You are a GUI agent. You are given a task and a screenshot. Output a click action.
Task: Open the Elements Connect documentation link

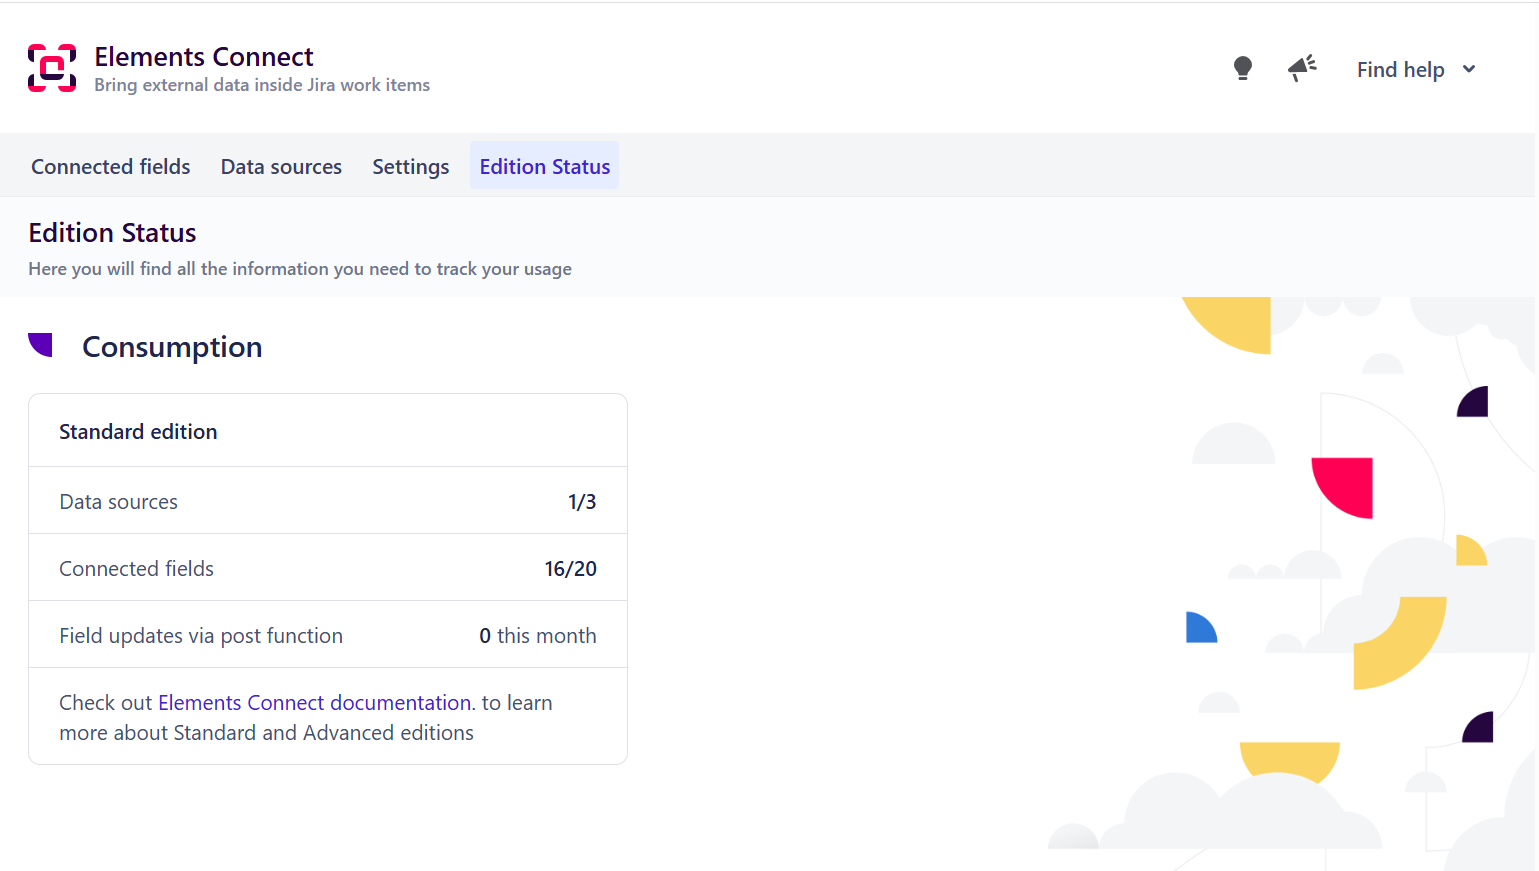point(314,703)
